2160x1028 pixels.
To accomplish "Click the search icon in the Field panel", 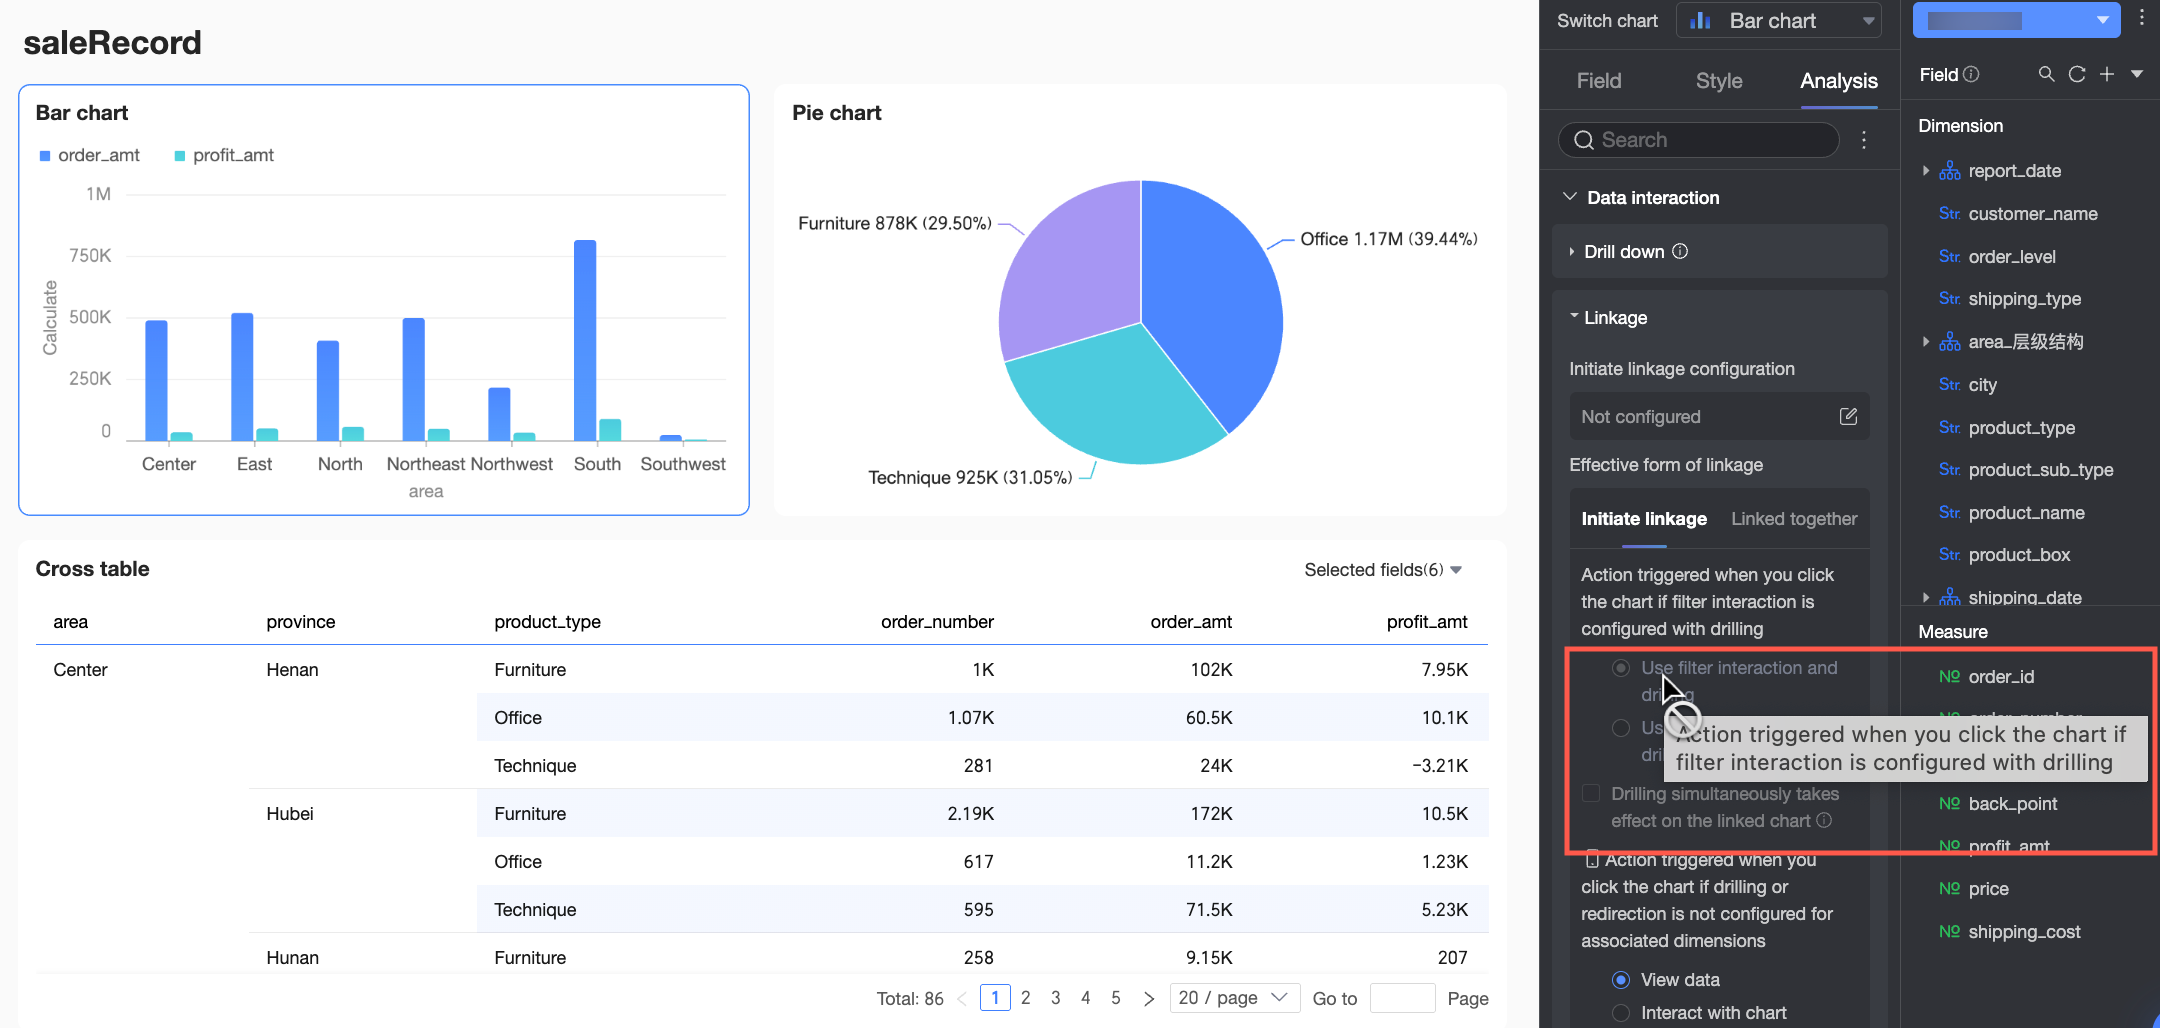I will pos(2046,74).
